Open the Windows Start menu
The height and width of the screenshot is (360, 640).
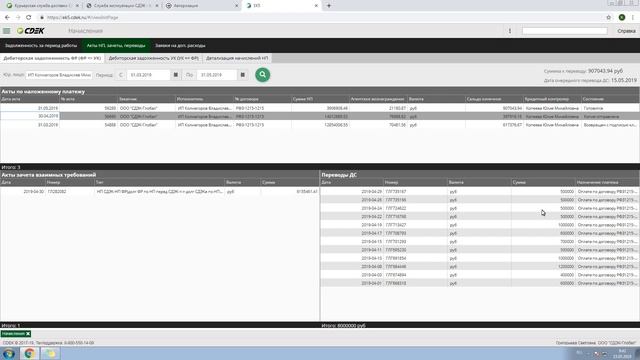pos(9,353)
